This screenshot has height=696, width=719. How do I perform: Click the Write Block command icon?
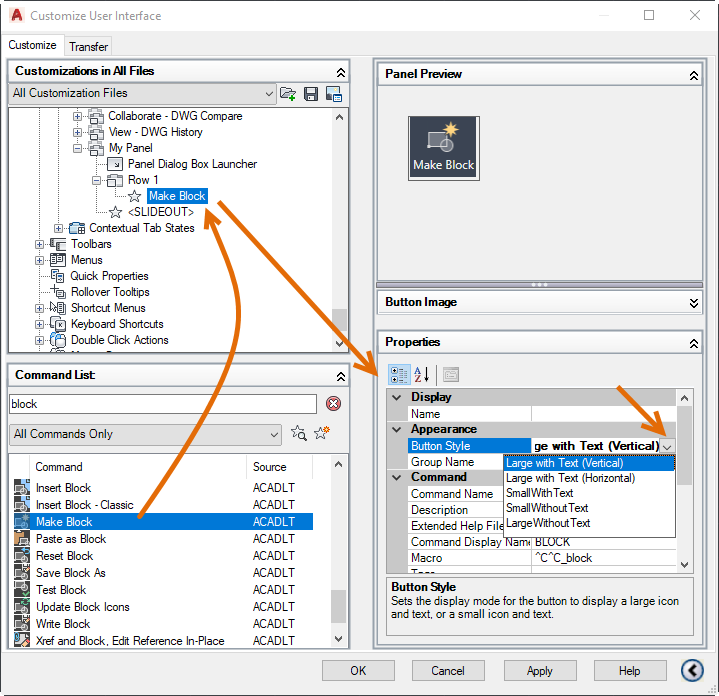[x=22, y=623]
